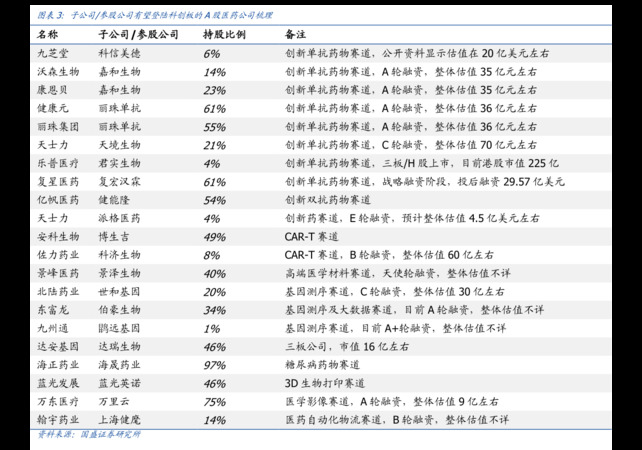Click the '复宏汉霖' subsidiary cell
Screen dimensions: 642x450
[119, 181]
